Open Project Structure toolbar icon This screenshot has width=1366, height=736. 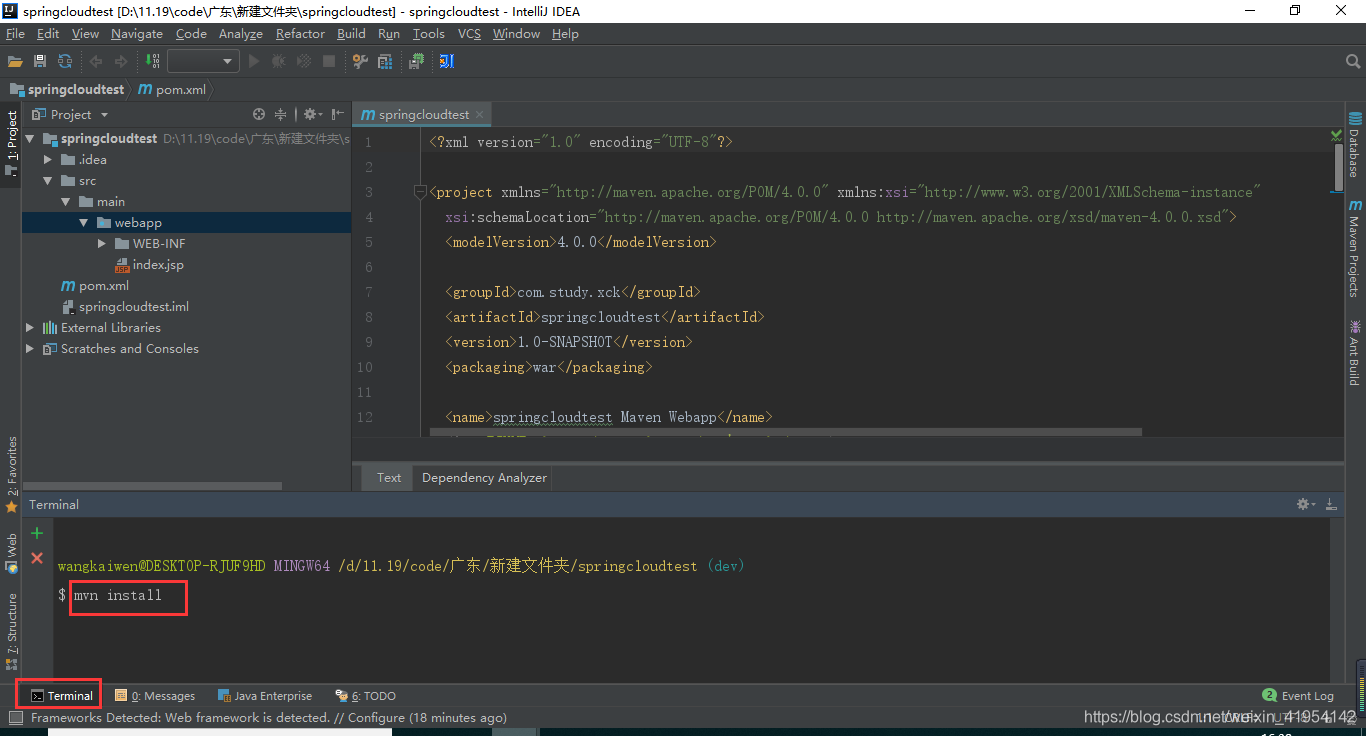tap(385, 62)
